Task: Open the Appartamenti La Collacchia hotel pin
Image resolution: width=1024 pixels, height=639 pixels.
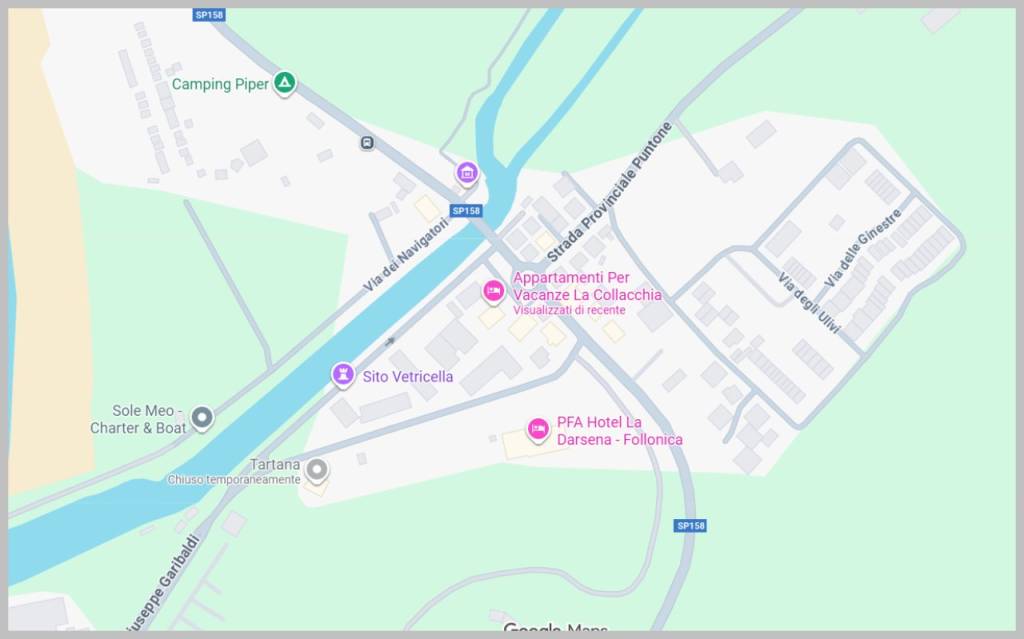Action: pyautogui.click(x=493, y=291)
